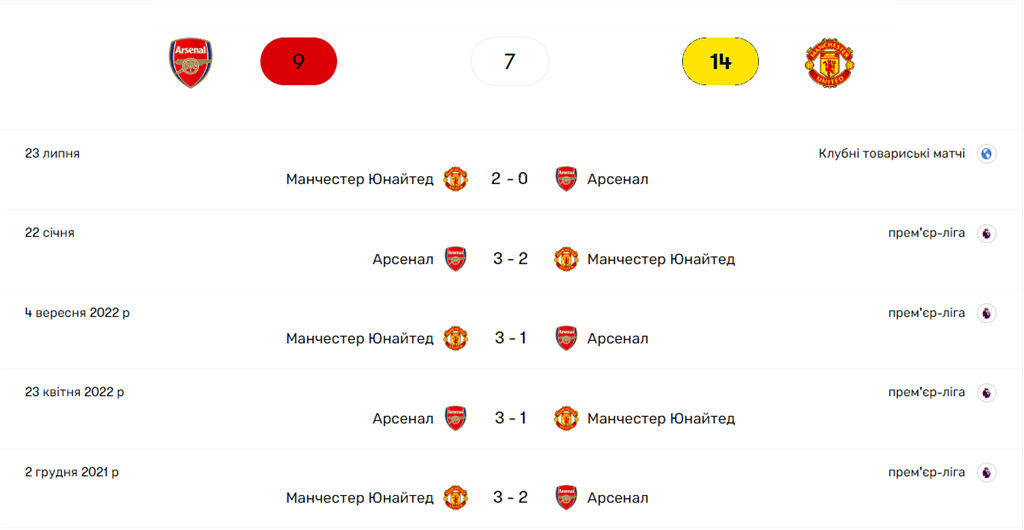
Task: Click прем'єр-ліга label on 2 грудня 2021 row
Action: [x=926, y=472]
